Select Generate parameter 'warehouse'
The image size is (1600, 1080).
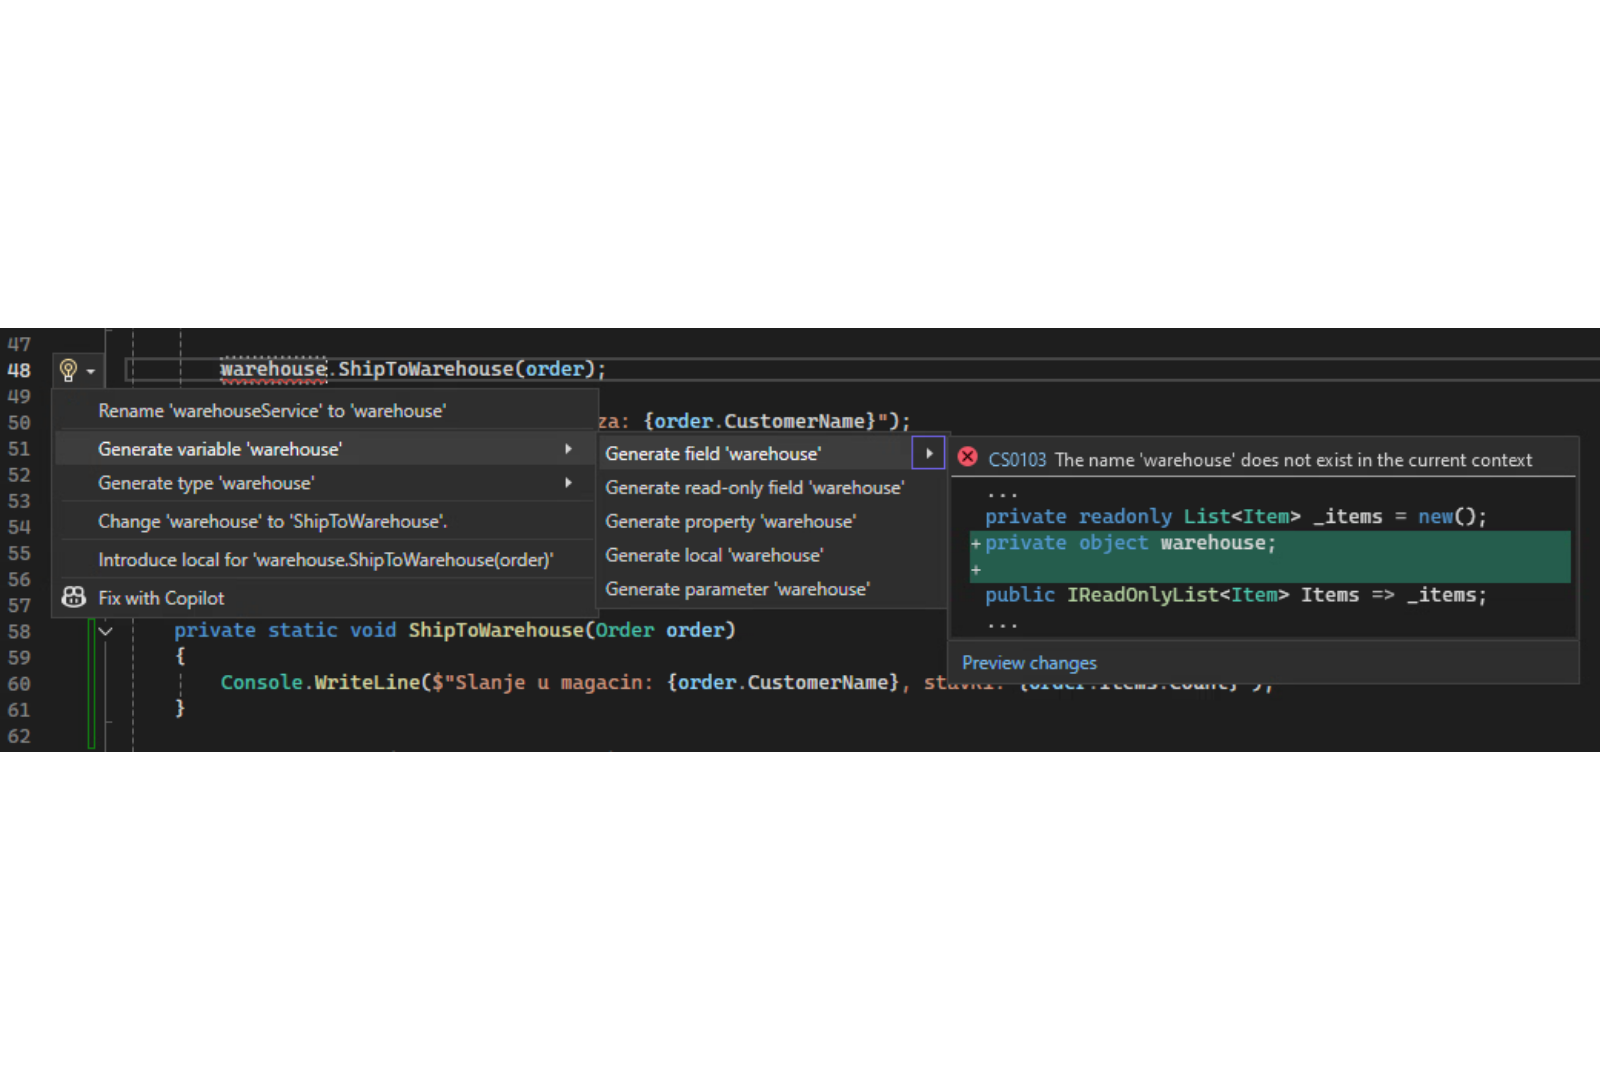pos(737,589)
